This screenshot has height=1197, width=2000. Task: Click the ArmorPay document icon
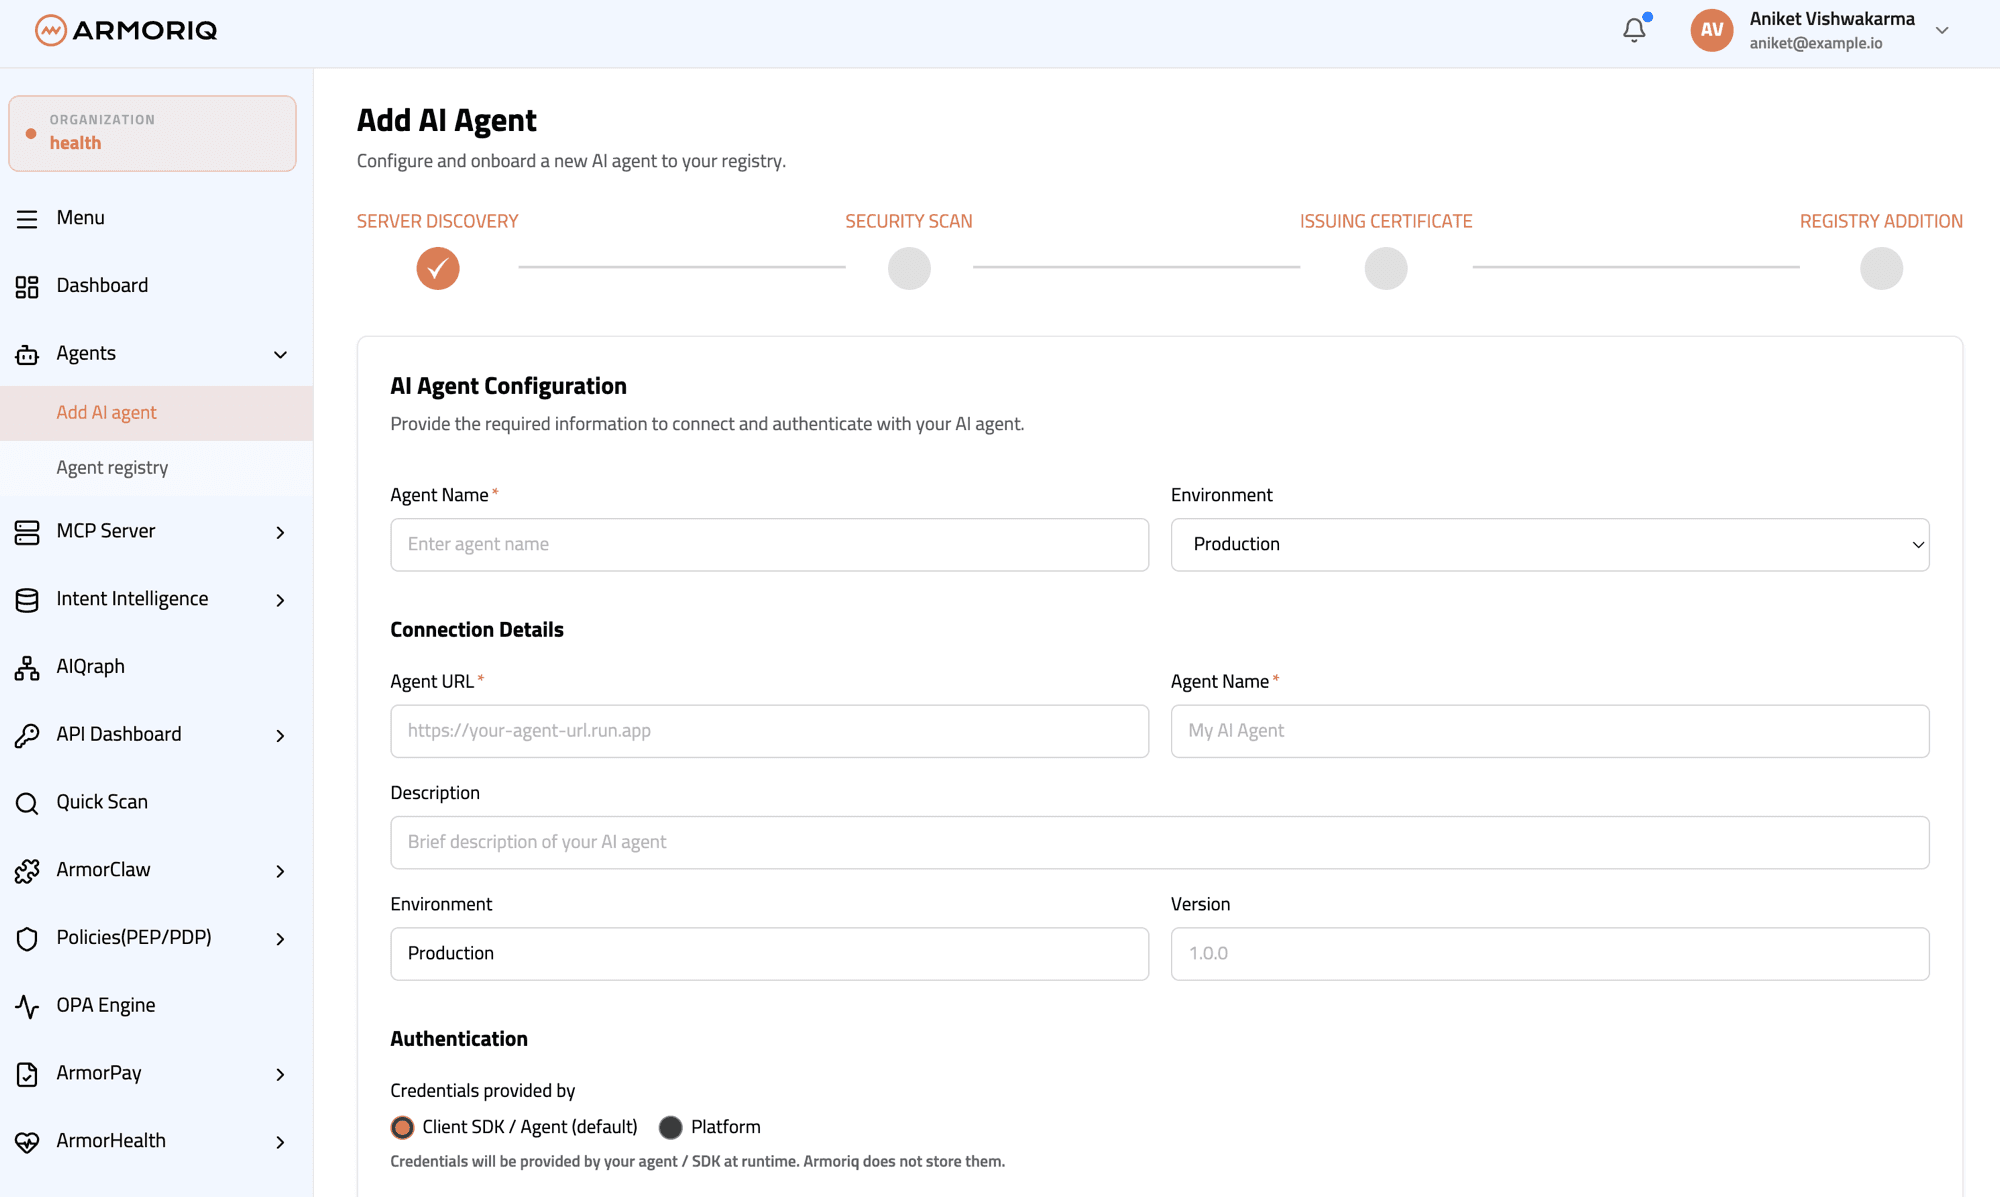pos(27,1074)
